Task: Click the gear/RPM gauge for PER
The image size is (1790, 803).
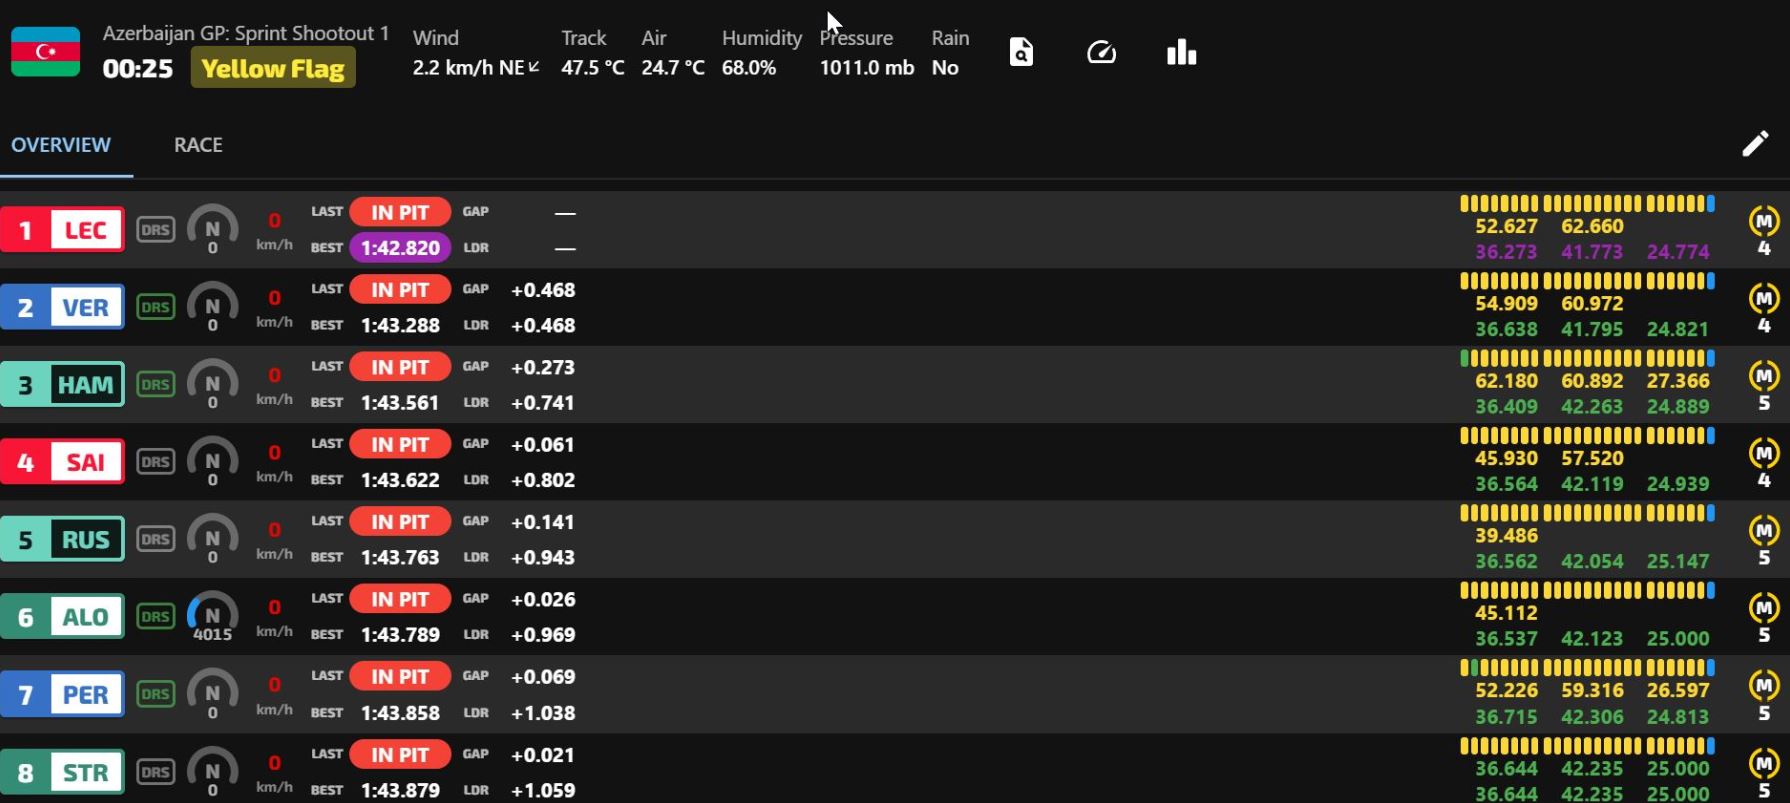Action: (x=212, y=694)
